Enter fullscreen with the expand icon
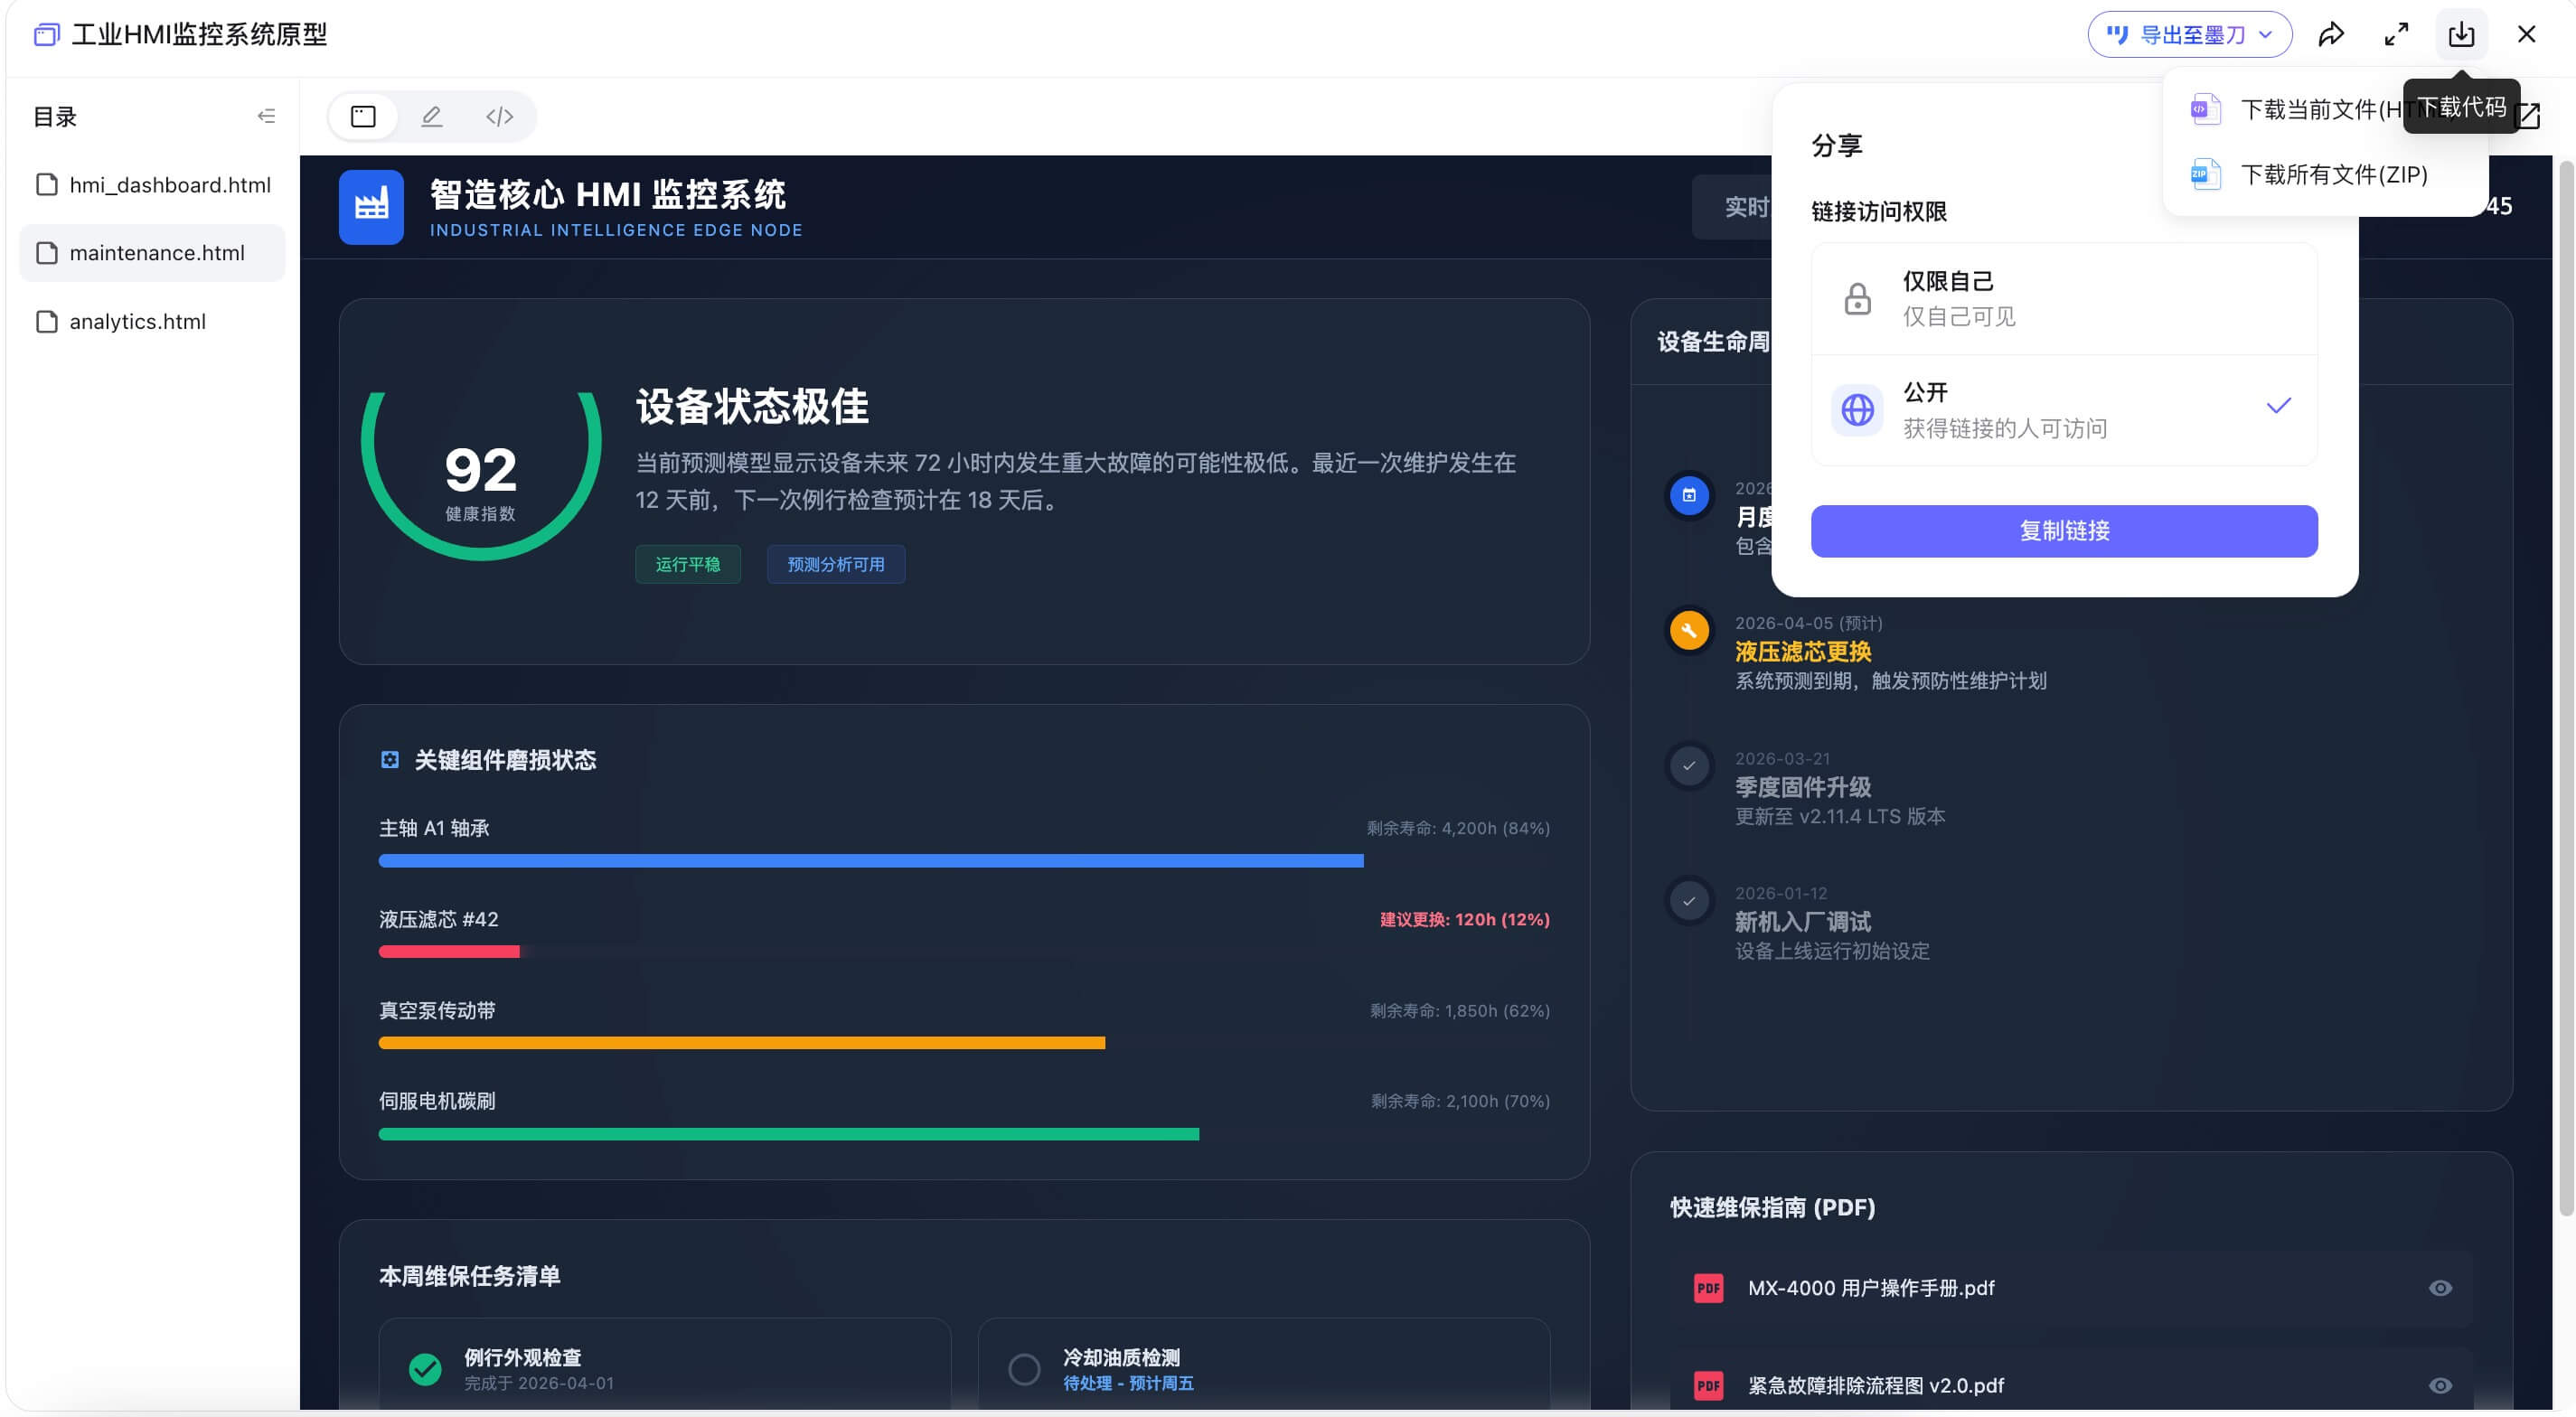Screen dimensions: 2576x1417 (2396, 33)
